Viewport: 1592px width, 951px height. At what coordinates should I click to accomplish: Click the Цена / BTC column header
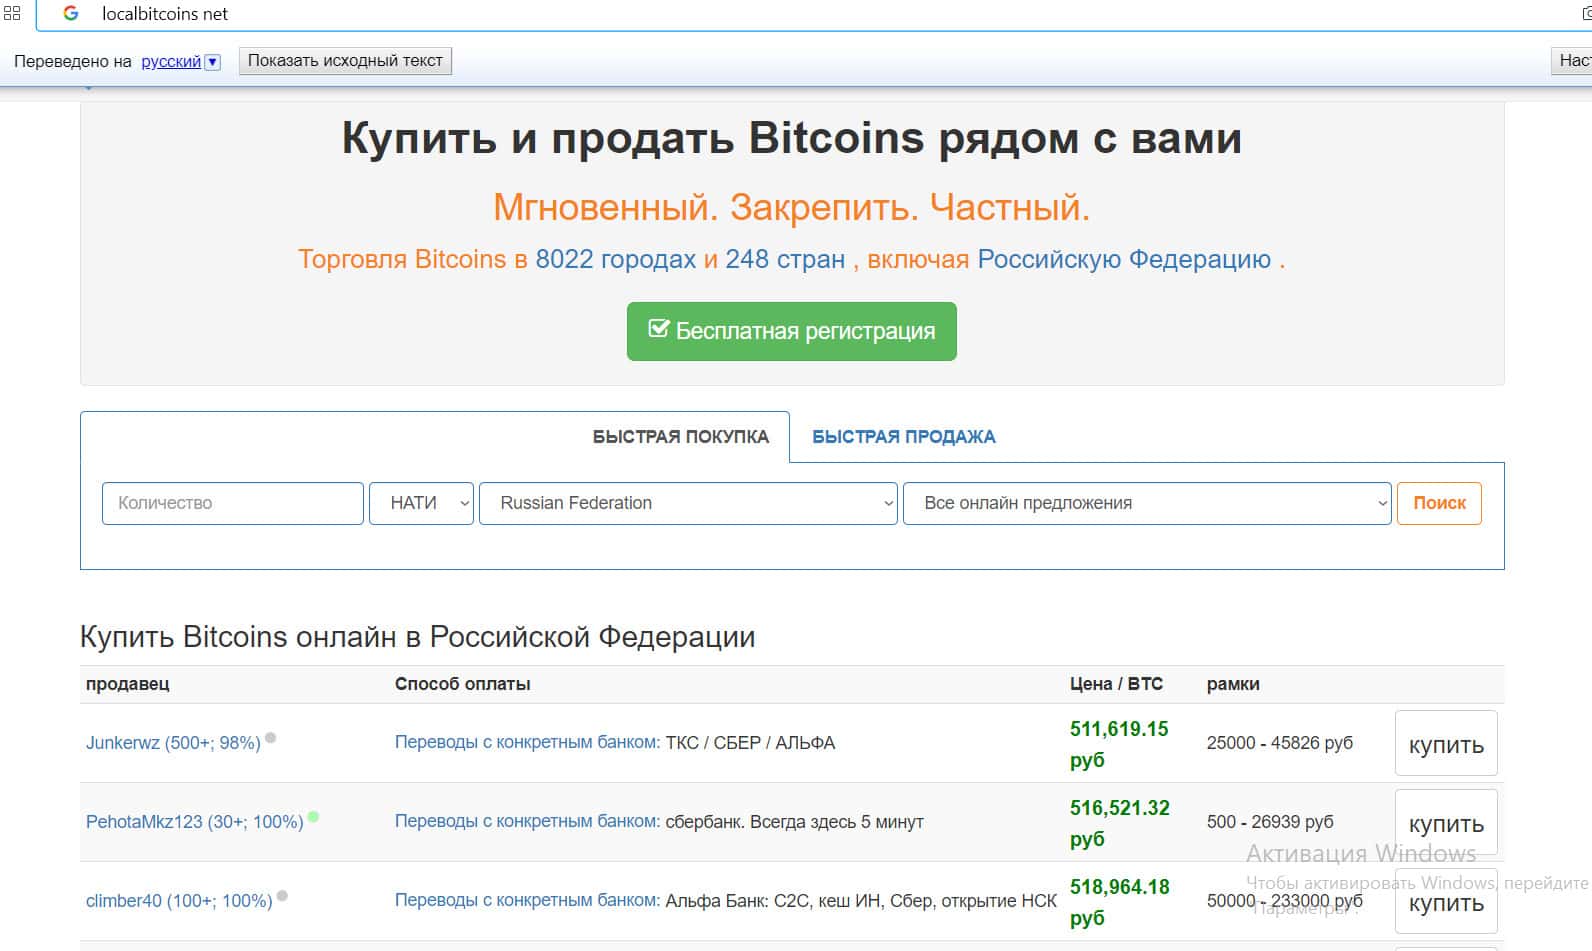(x=1116, y=684)
